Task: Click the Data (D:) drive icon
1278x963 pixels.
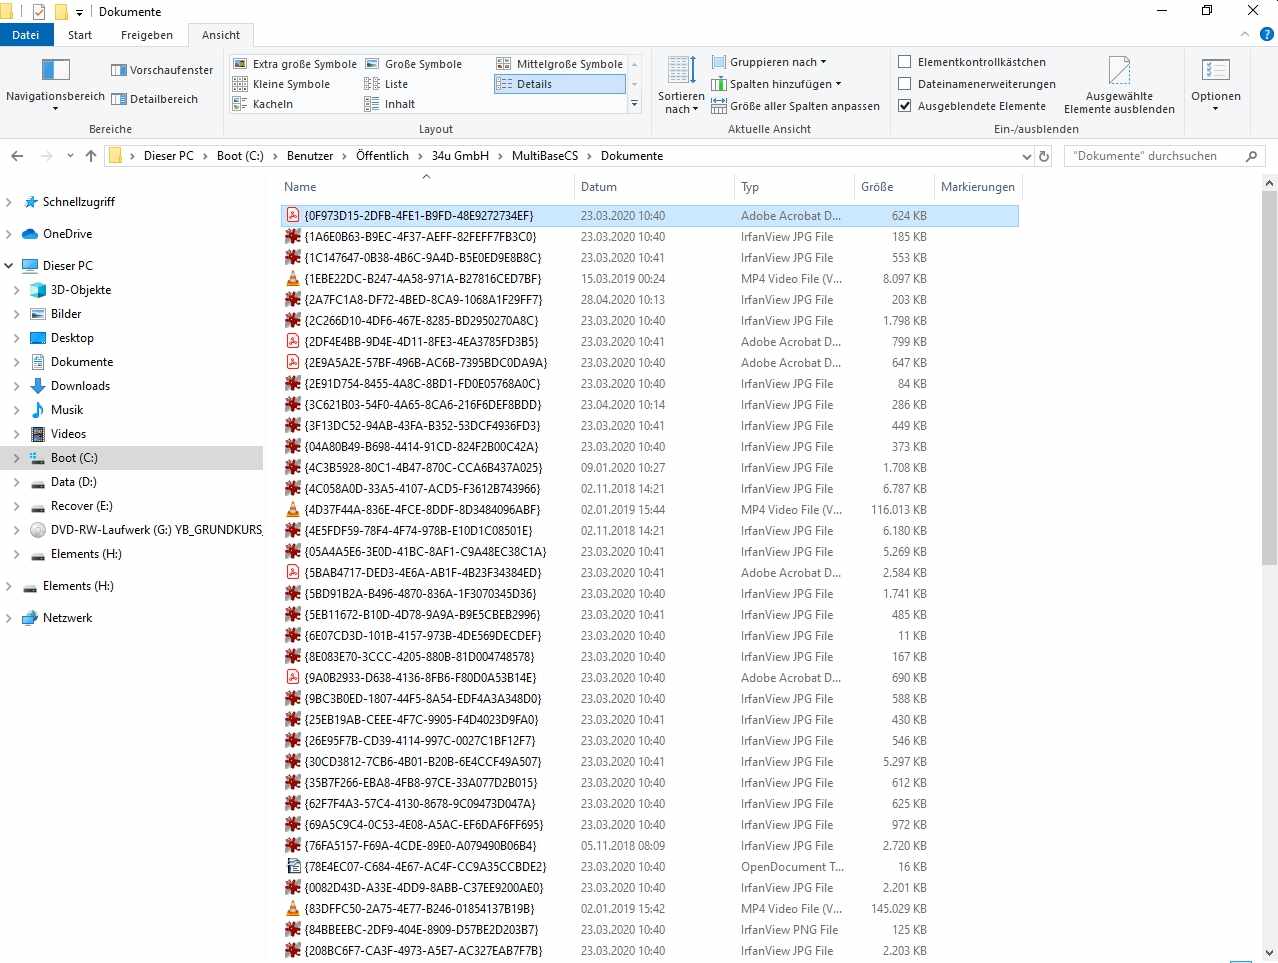Action: 38,482
